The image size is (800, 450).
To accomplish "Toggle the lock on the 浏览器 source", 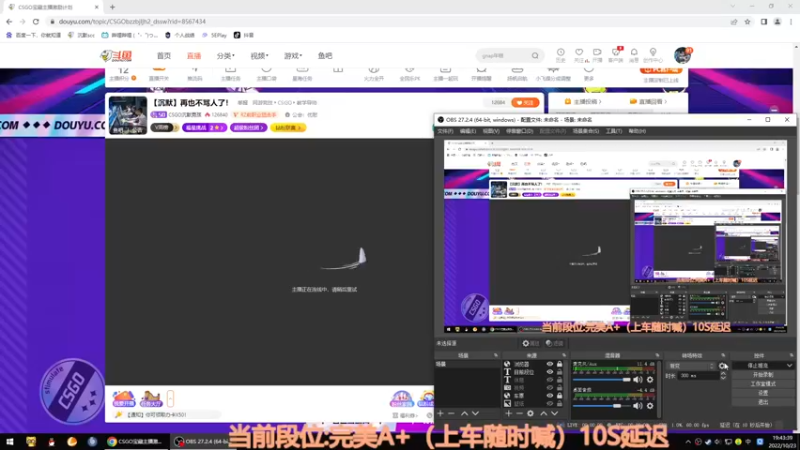I will click(560, 364).
